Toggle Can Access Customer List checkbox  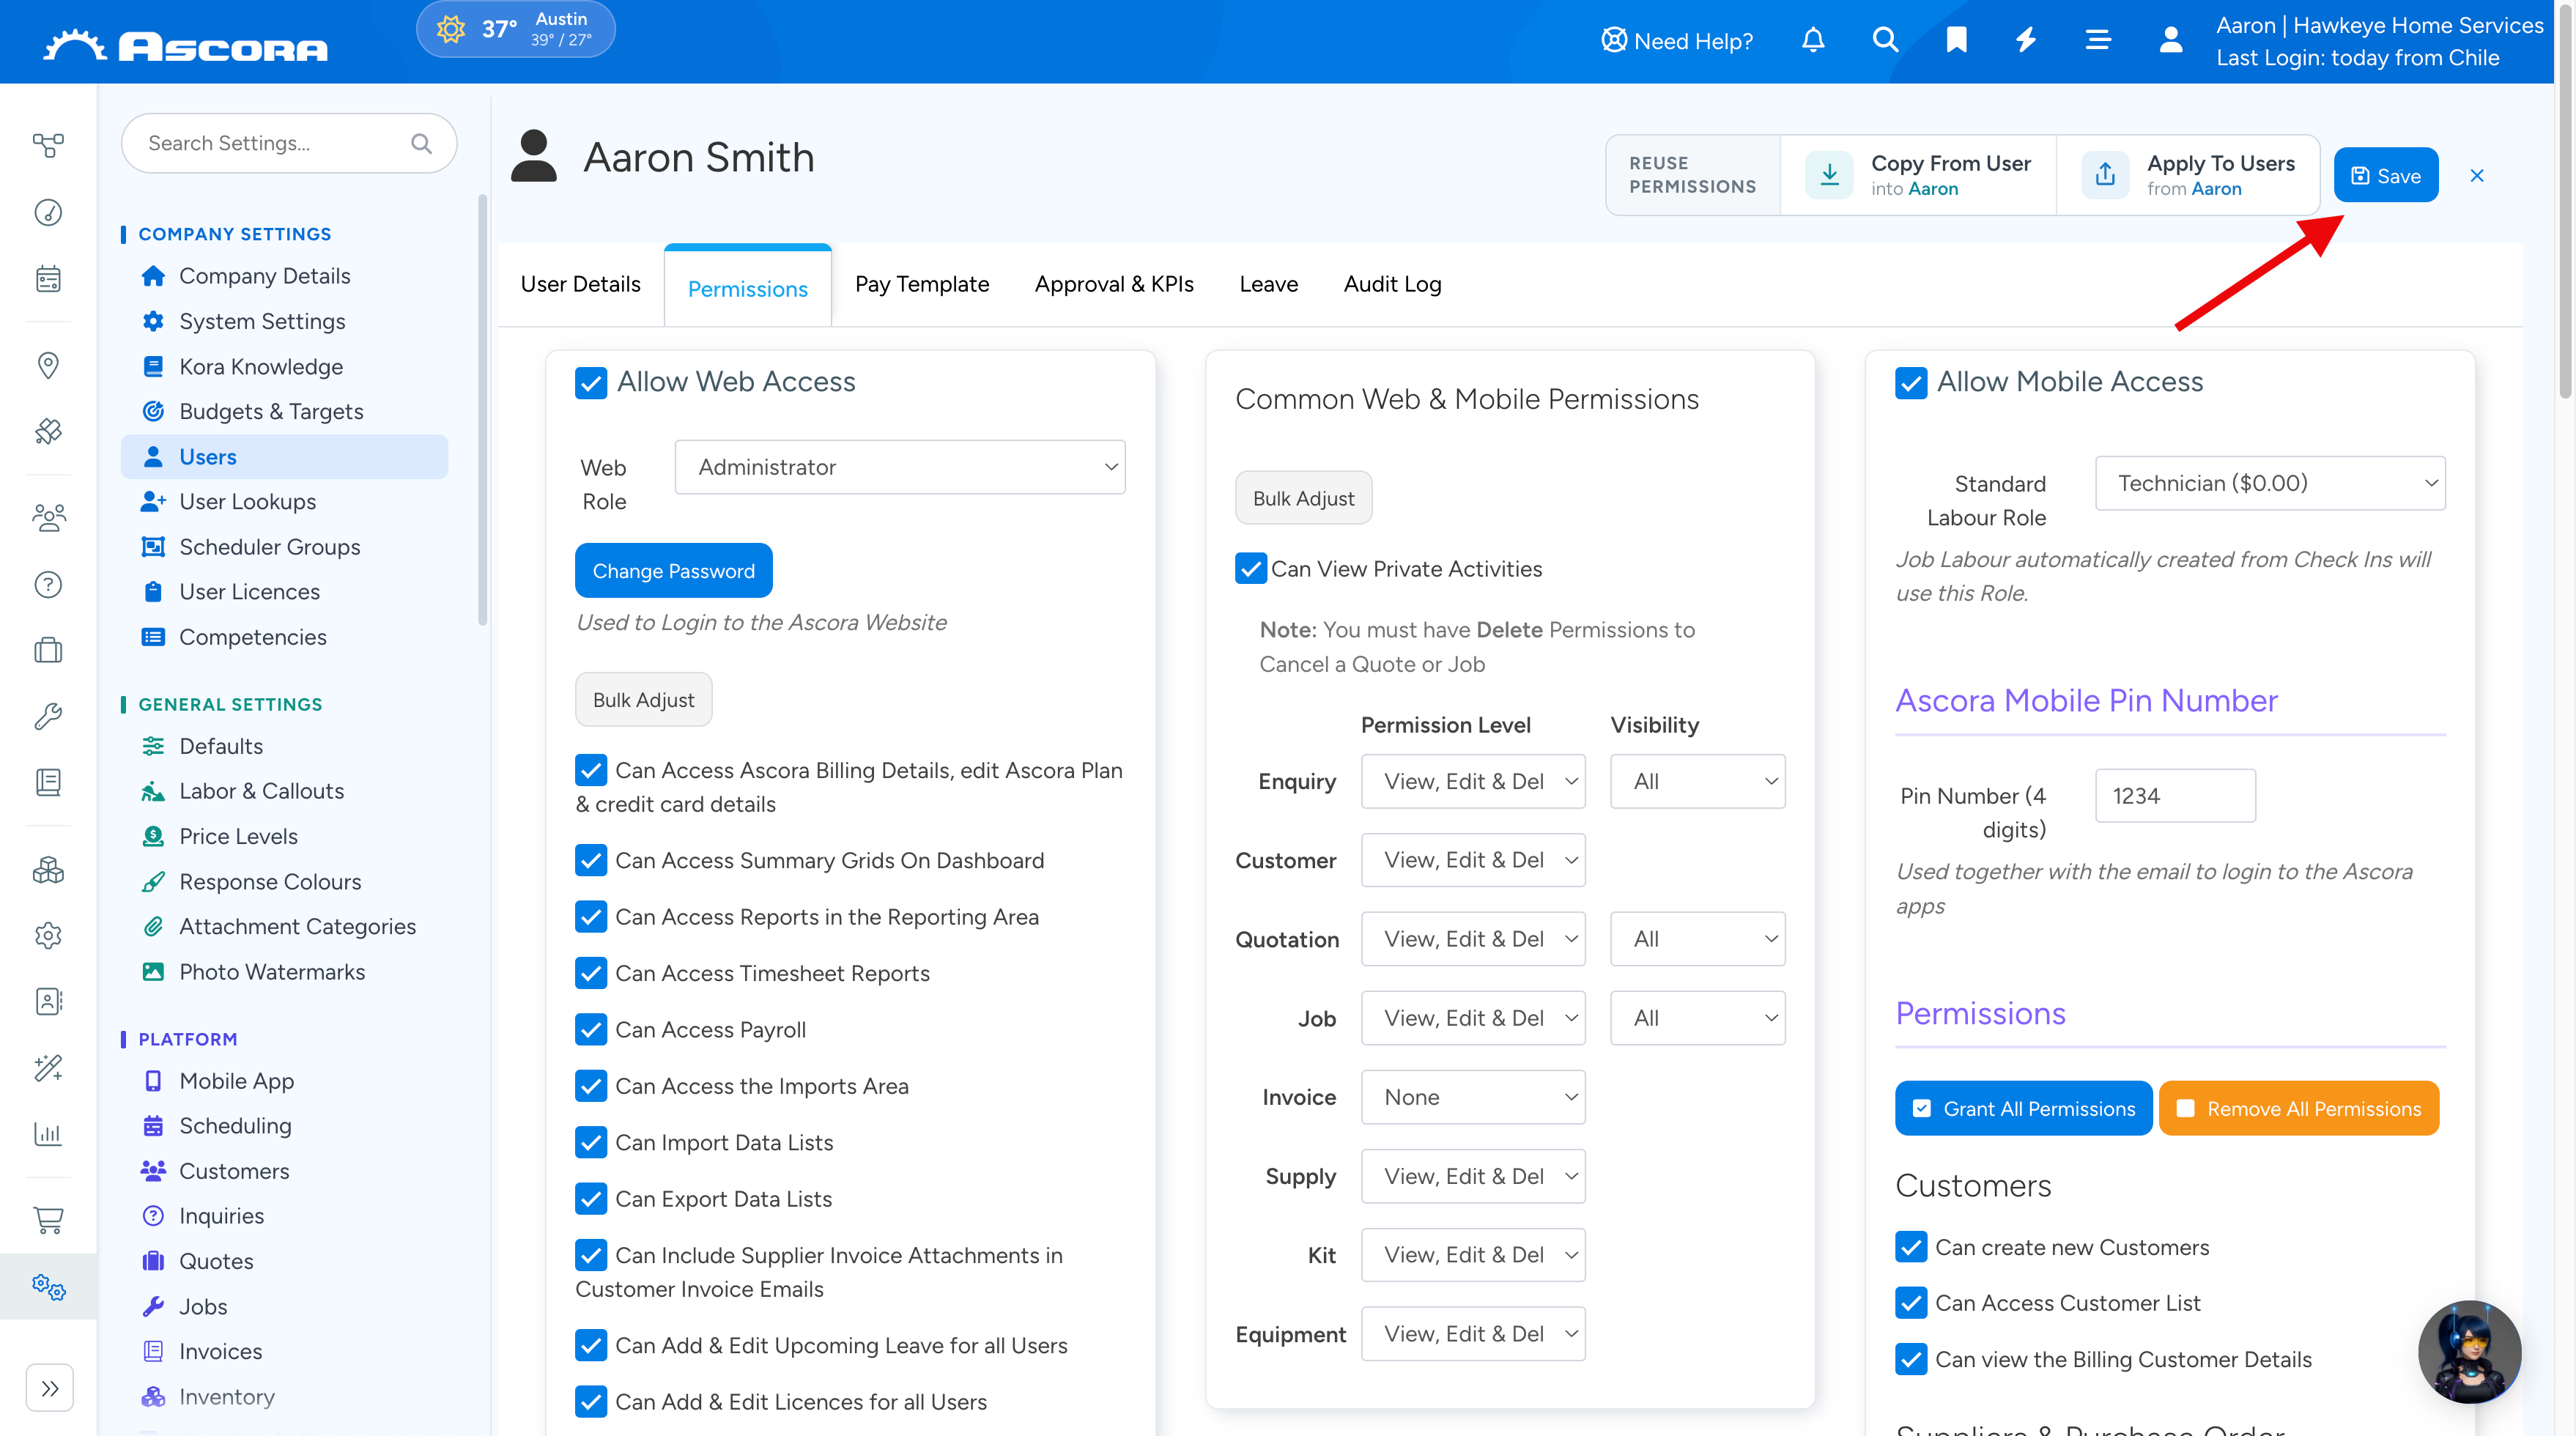pyautogui.click(x=1911, y=1303)
